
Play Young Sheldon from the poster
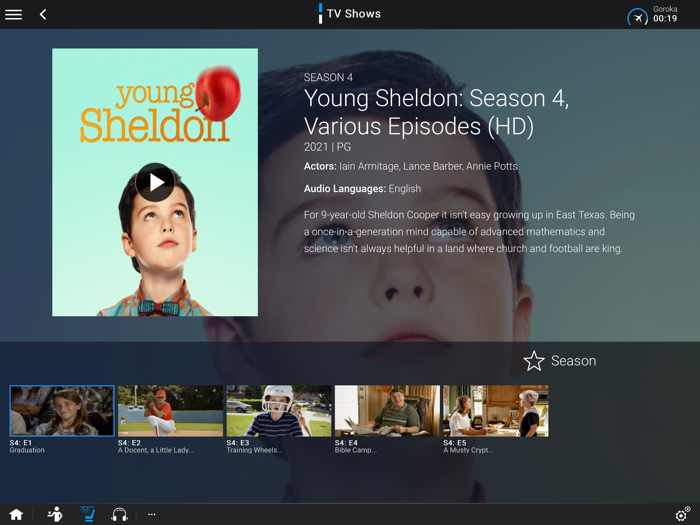tap(155, 182)
